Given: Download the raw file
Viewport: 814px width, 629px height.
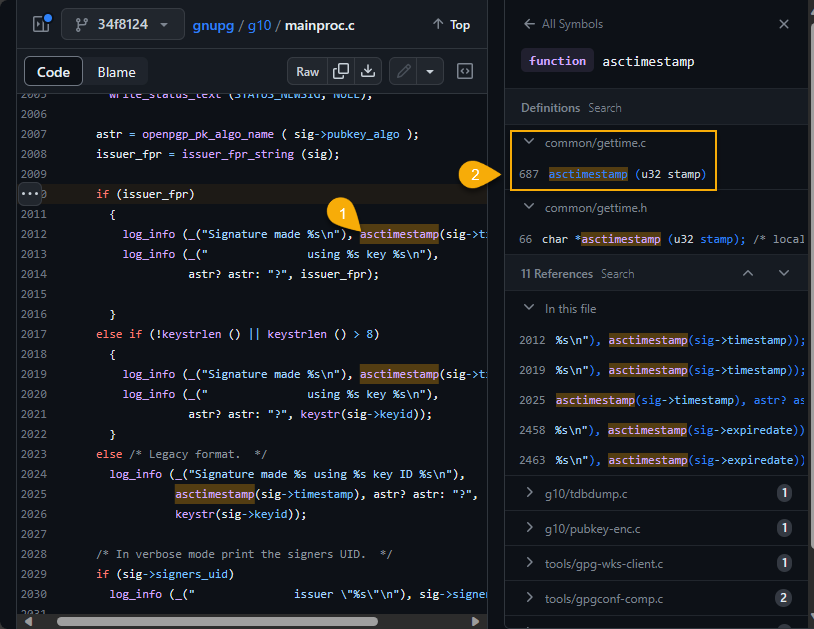Looking at the screenshot, I should click(x=368, y=71).
